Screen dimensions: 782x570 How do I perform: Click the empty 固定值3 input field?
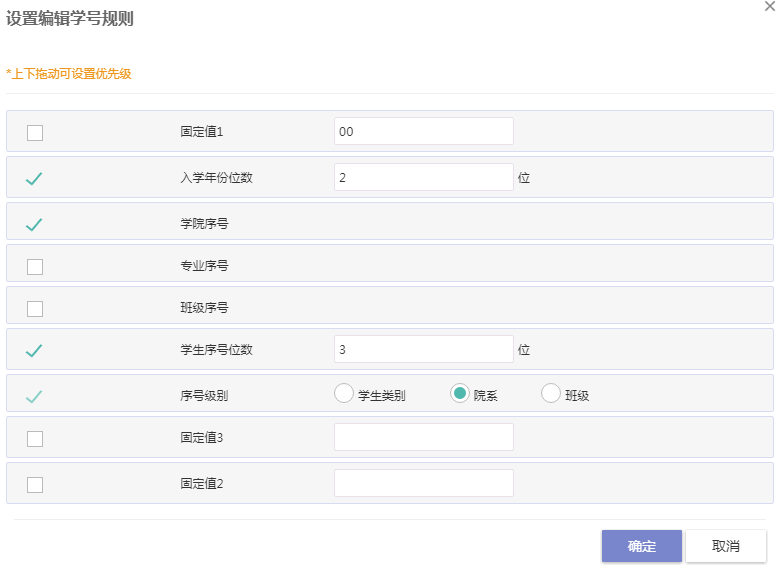423,437
